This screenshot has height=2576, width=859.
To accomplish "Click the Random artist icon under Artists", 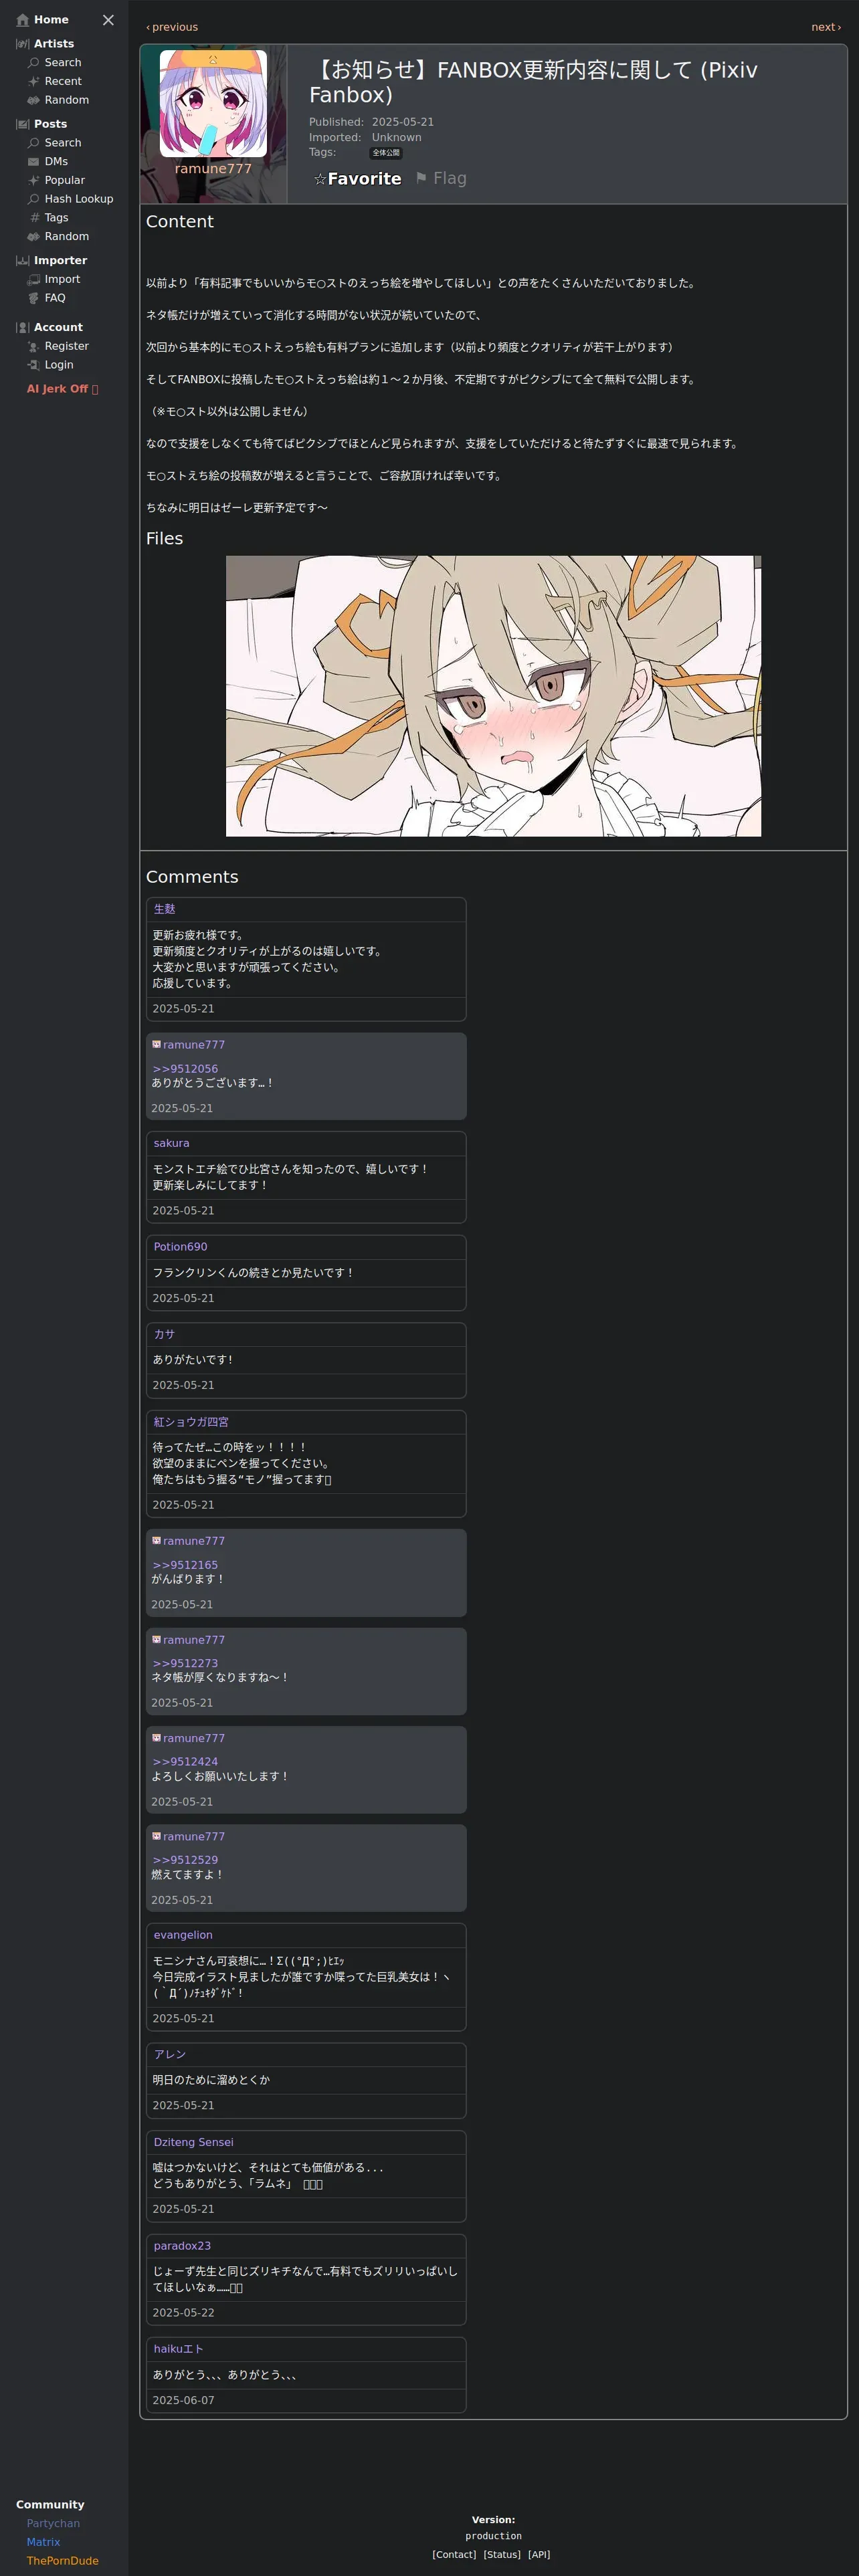I will [34, 100].
